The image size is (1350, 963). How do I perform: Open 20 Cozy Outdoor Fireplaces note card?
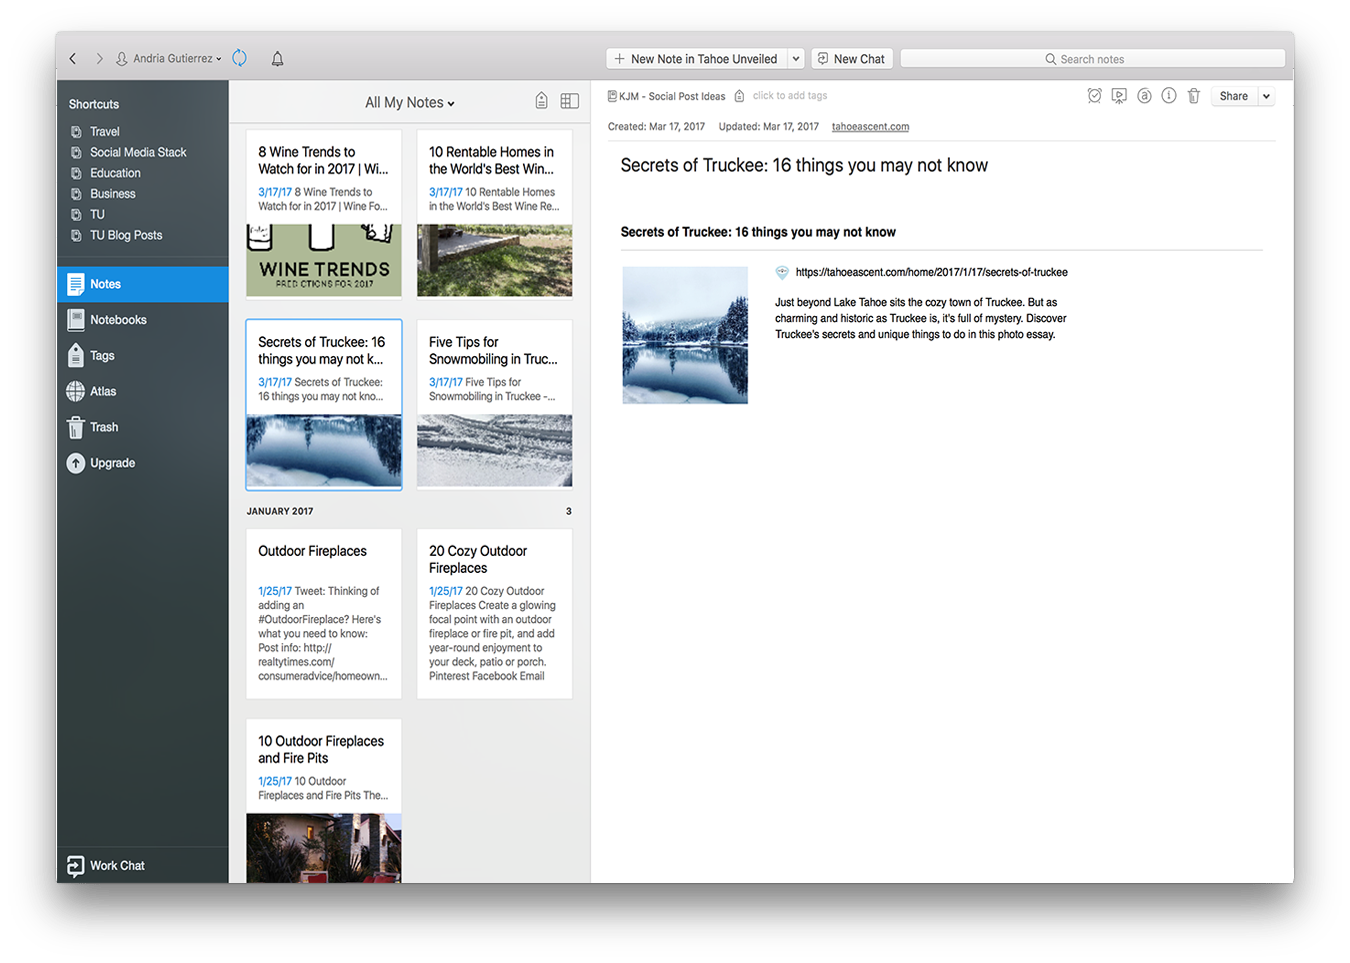[x=495, y=613]
